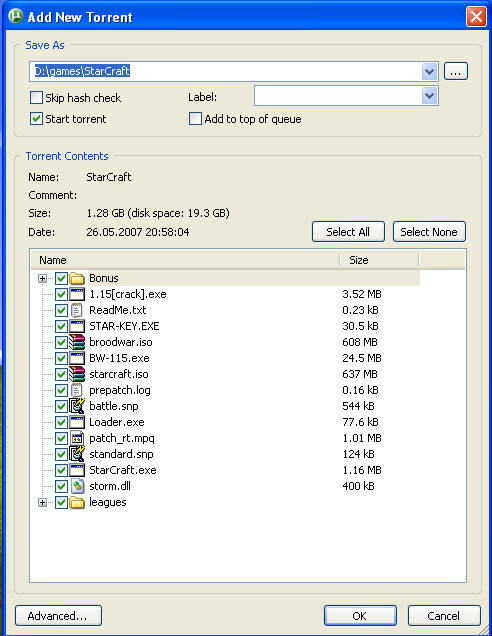492x636 pixels.
Task: Click the standard.snp file icon
Action: 77,454
